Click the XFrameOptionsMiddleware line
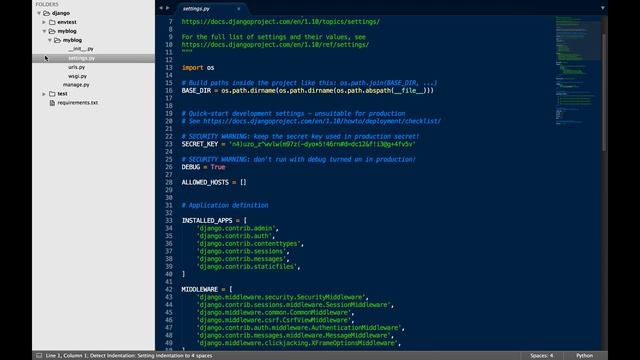 pyautogui.click(x=298, y=343)
